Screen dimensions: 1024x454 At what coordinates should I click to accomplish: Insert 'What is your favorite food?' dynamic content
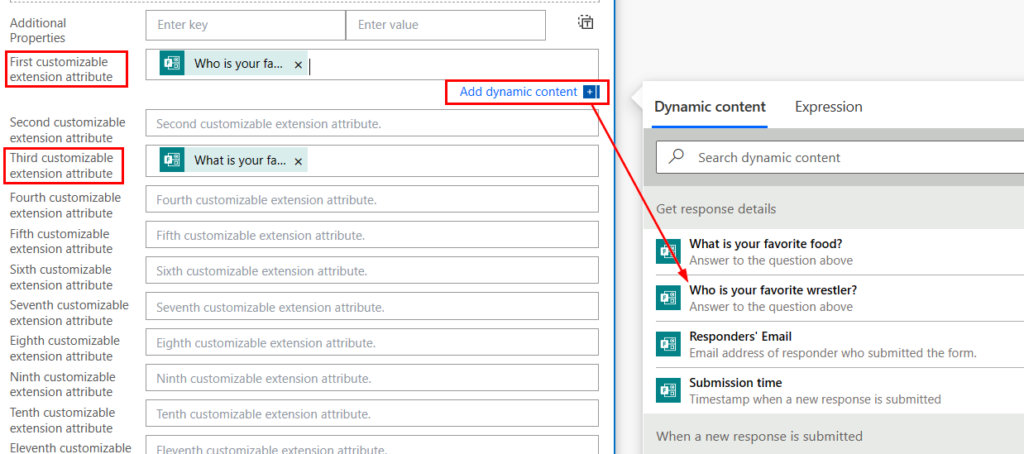(x=765, y=245)
